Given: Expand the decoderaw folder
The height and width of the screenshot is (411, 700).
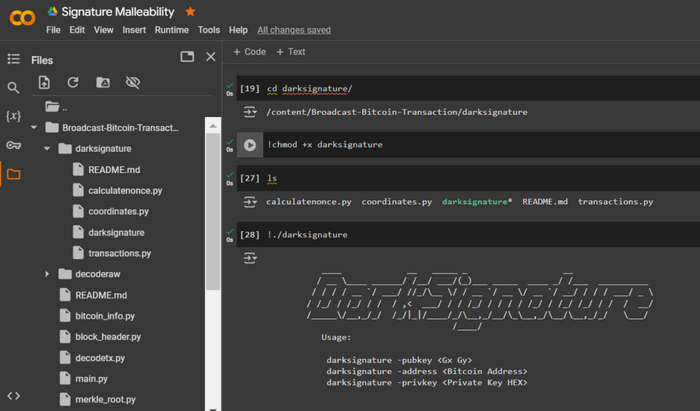Looking at the screenshot, I should 47,274.
